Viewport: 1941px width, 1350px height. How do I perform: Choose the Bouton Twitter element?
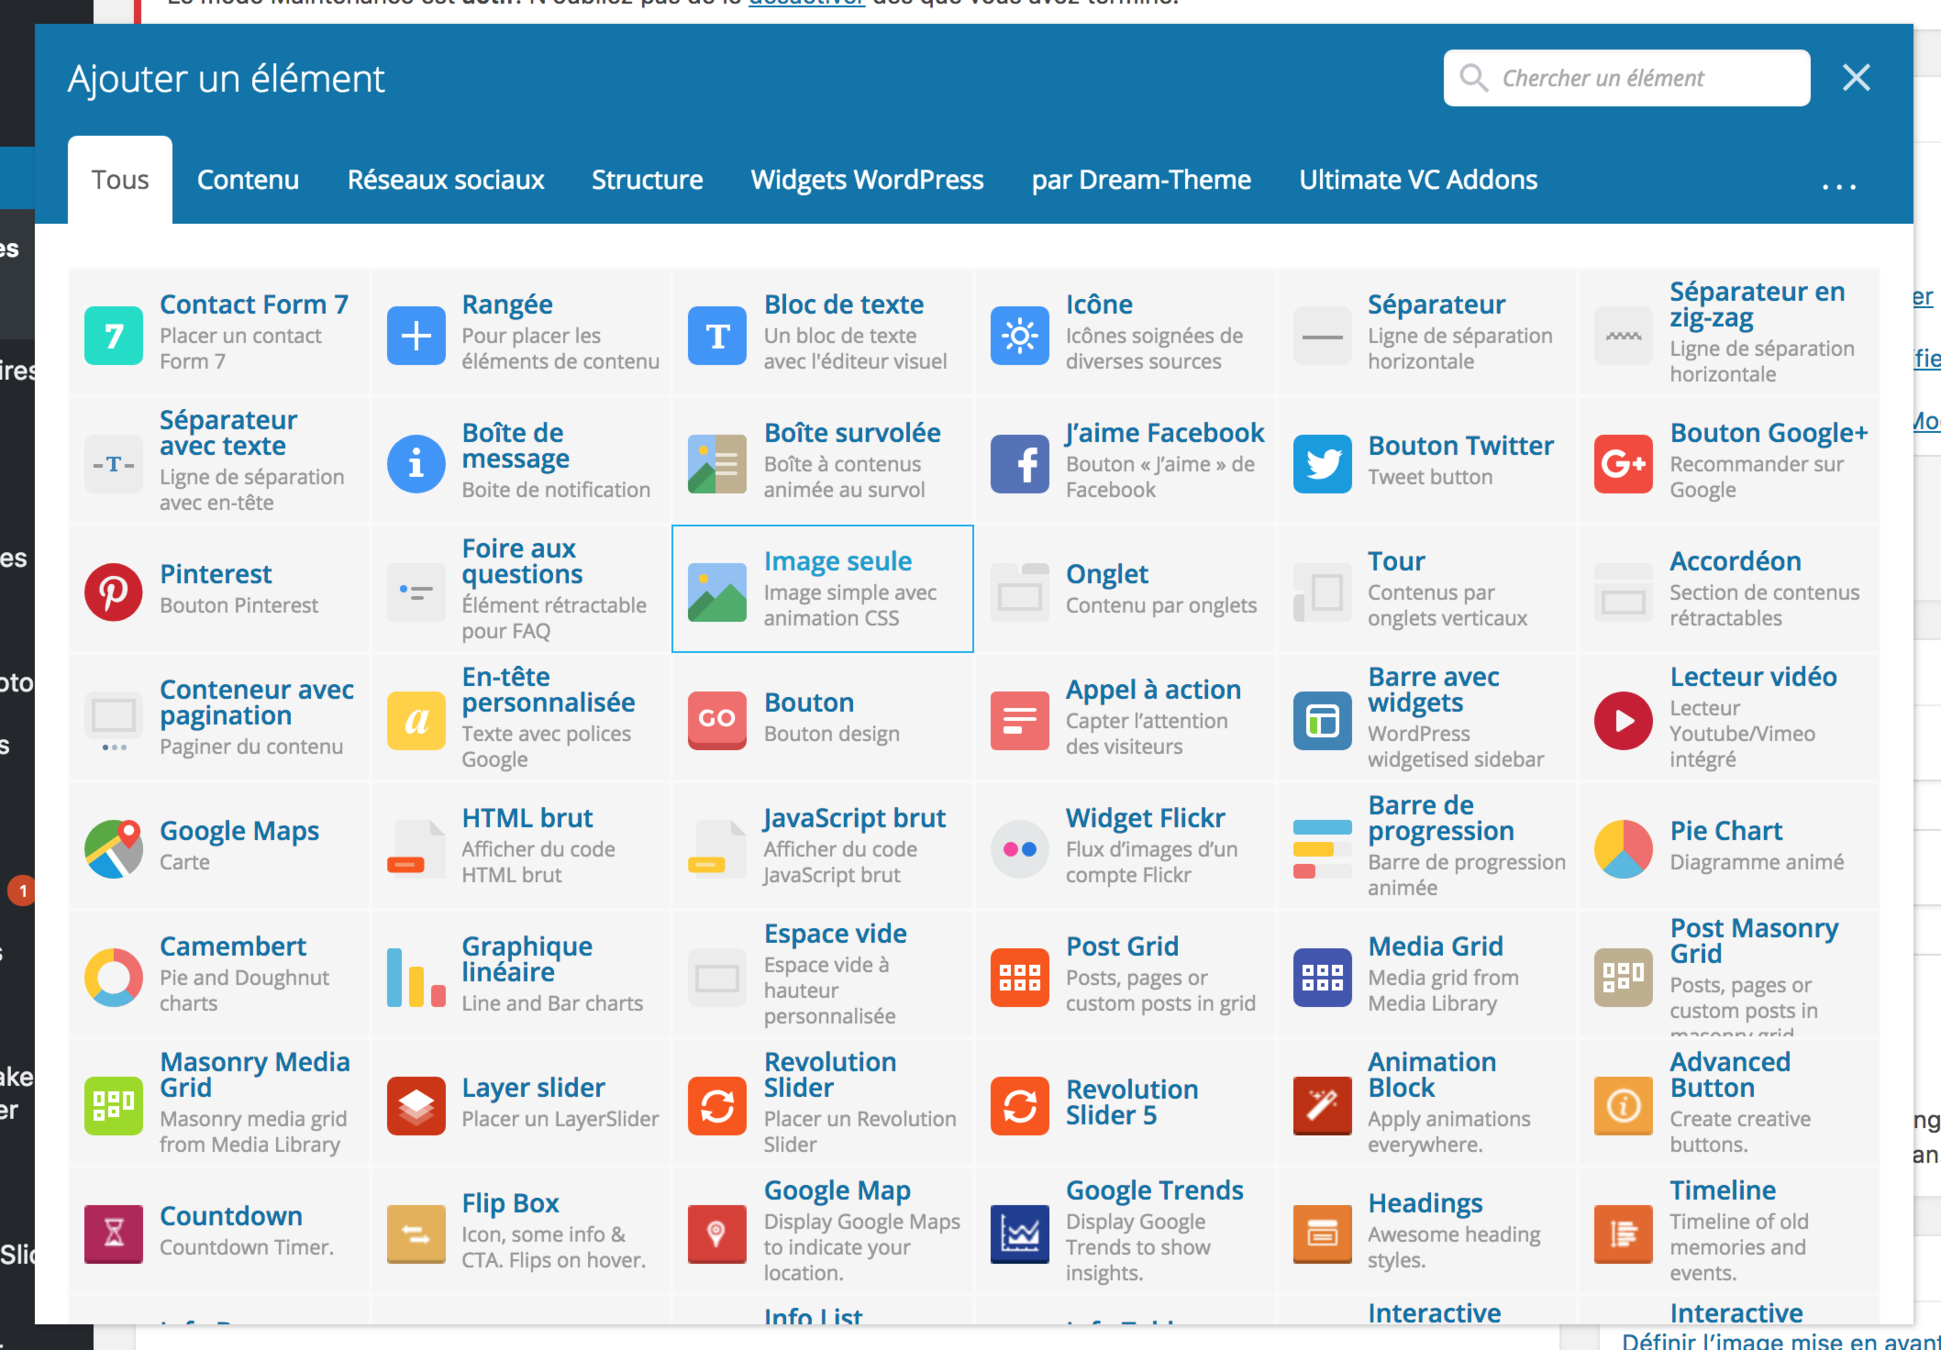(1459, 446)
